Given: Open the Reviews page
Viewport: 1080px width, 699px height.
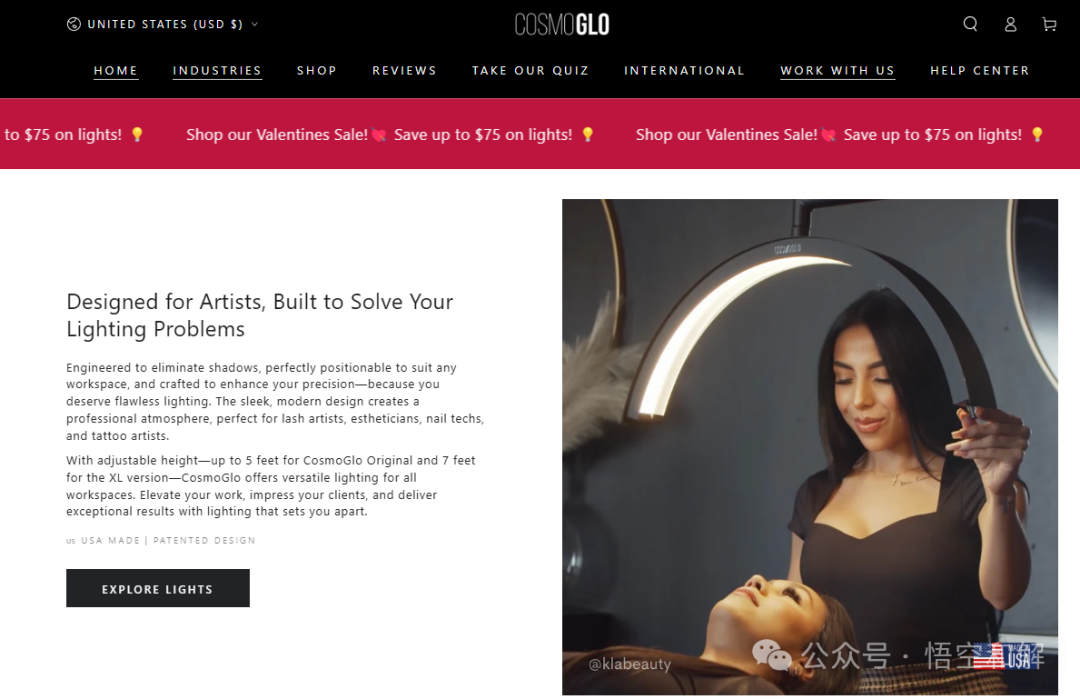Looking at the screenshot, I should [x=404, y=71].
